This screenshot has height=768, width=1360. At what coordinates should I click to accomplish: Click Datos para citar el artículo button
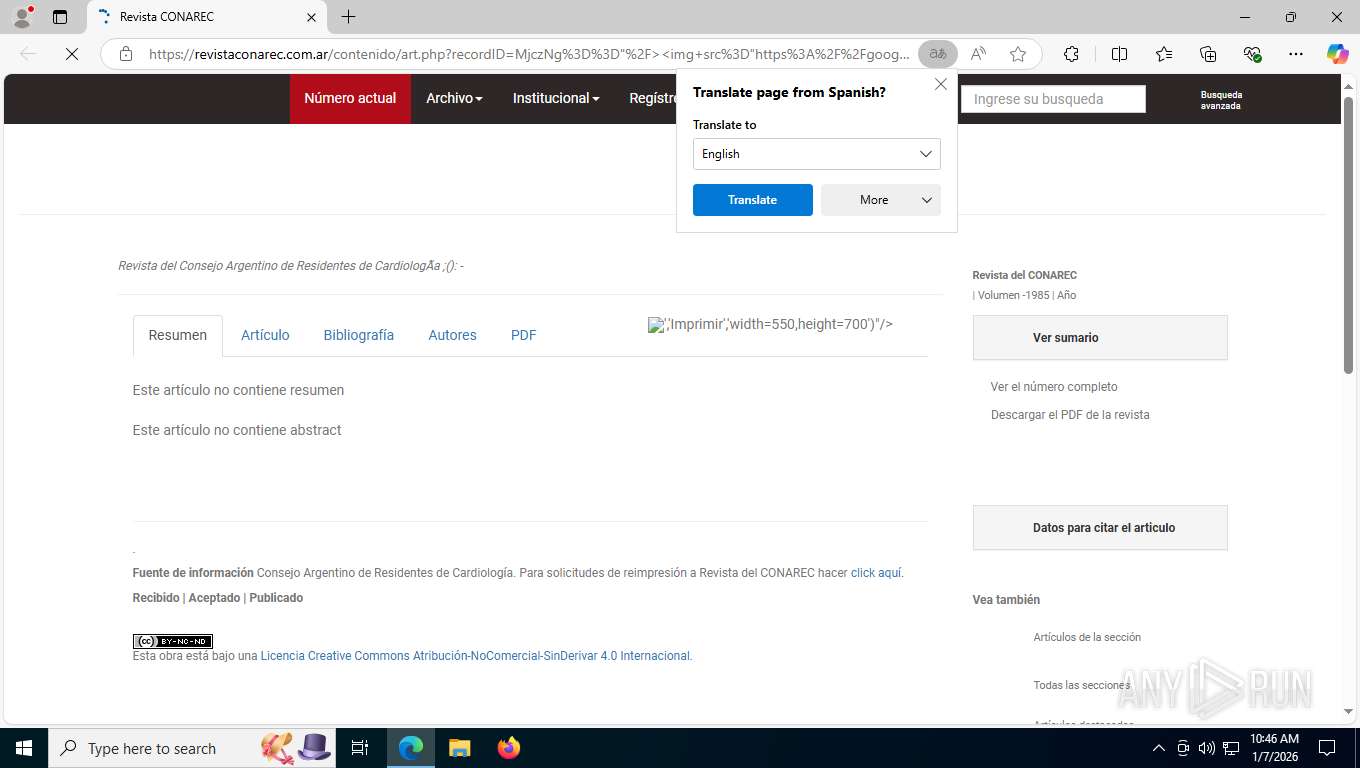point(1100,528)
